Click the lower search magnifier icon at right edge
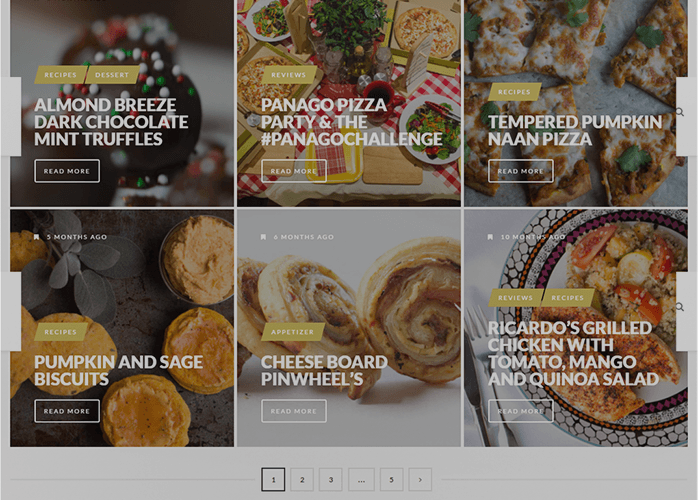 pos(680,307)
